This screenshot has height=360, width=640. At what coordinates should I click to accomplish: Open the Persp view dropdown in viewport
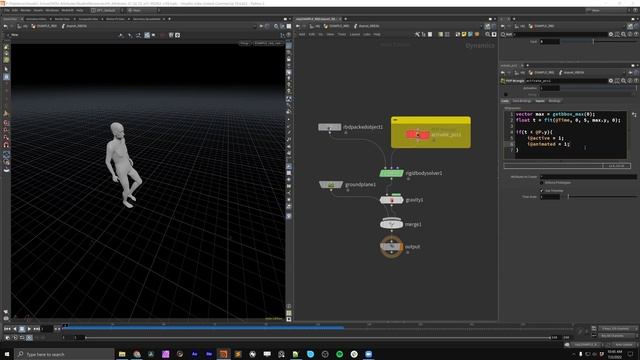[244, 43]
